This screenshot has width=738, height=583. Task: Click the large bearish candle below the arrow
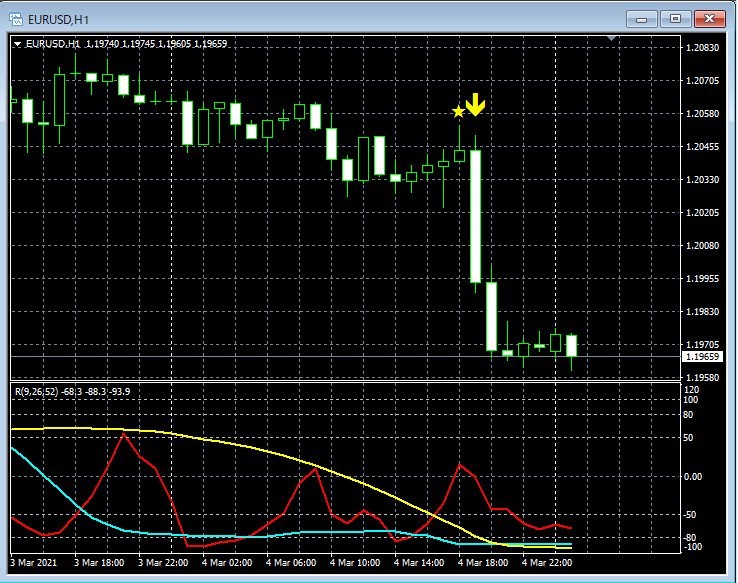(475, 216)
